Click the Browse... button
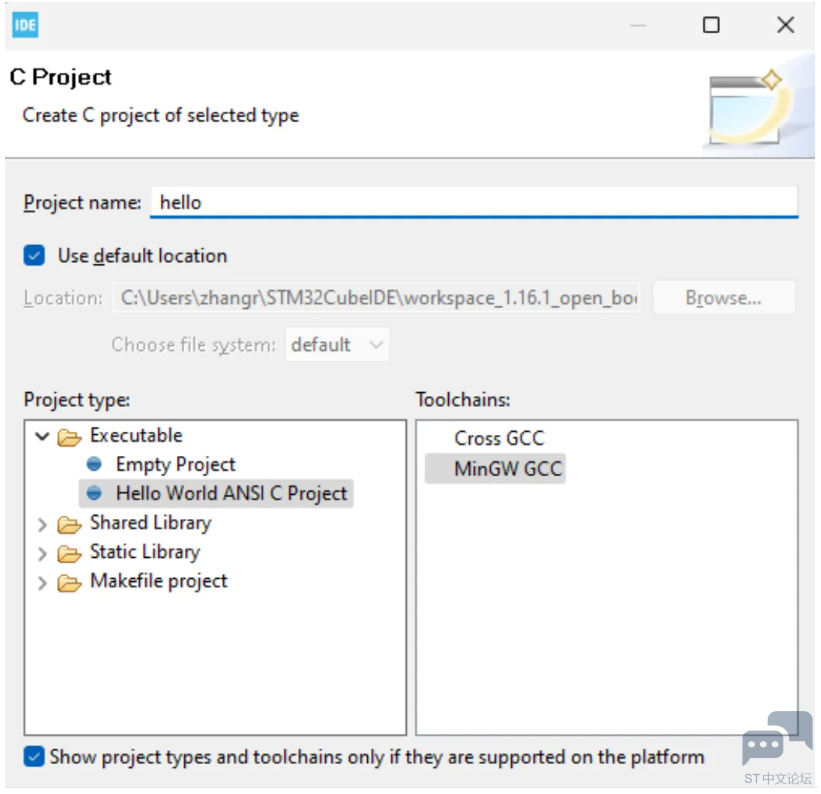 723,298
